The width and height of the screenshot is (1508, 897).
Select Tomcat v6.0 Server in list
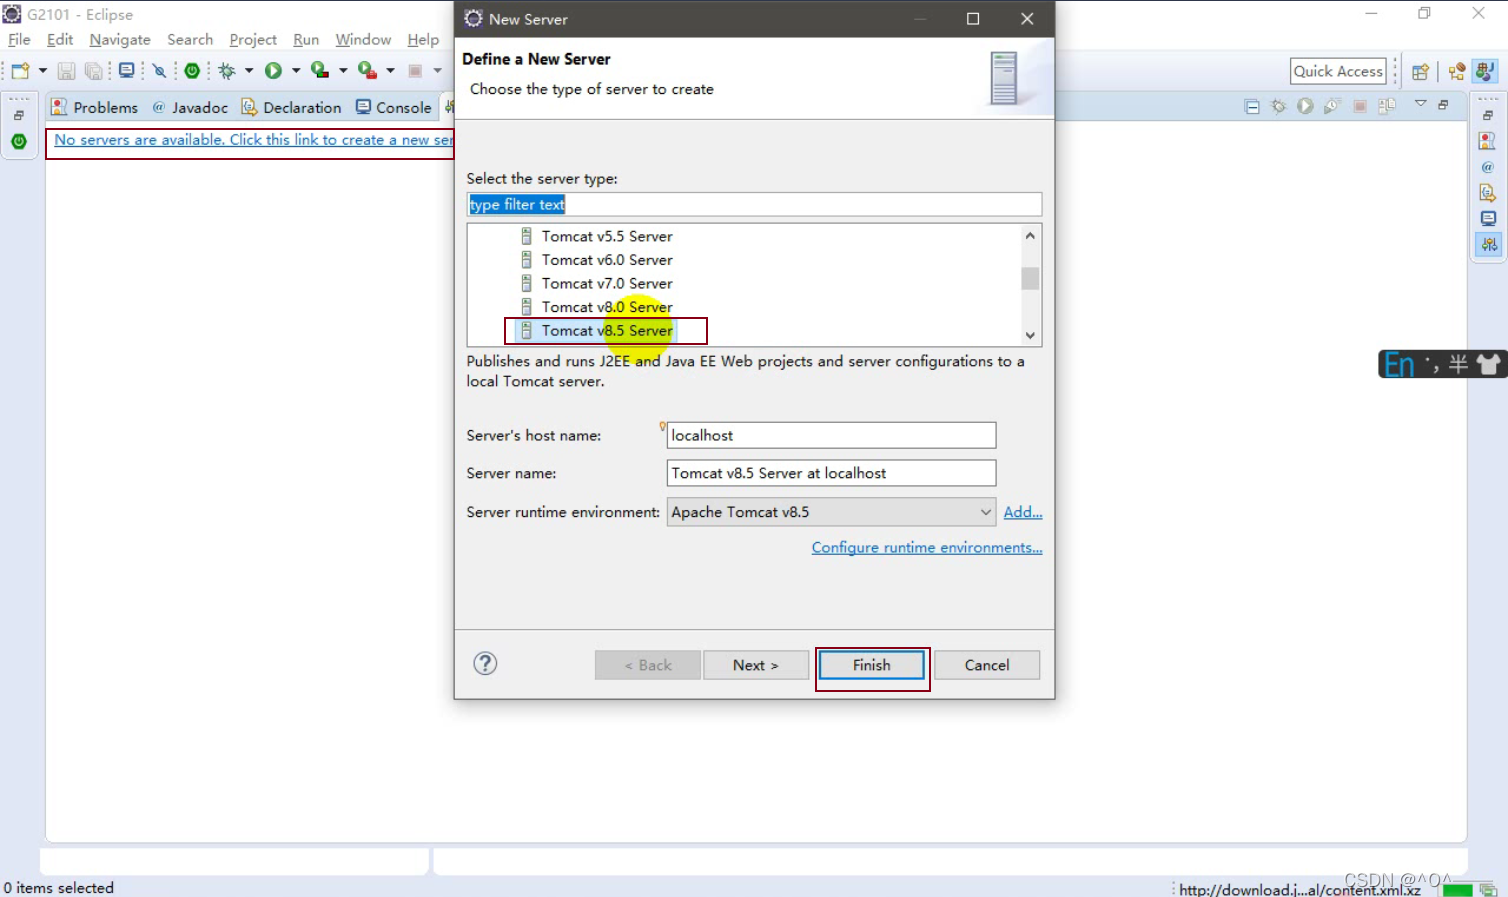click(607, 260)
